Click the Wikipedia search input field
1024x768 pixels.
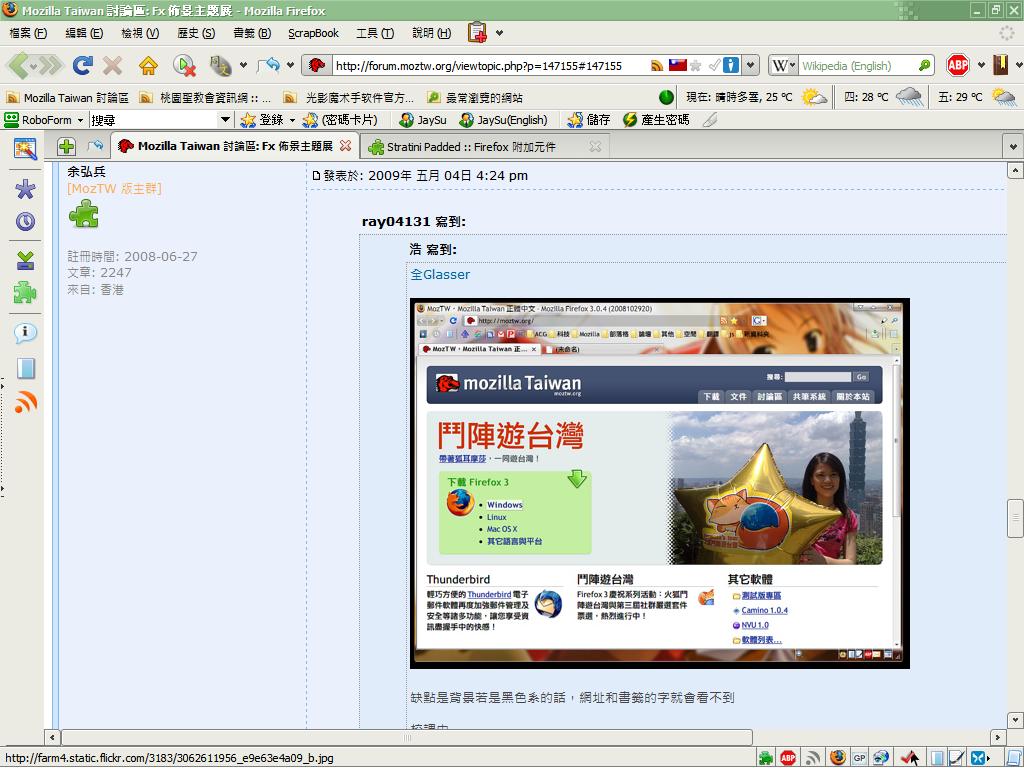pos(856,66)
